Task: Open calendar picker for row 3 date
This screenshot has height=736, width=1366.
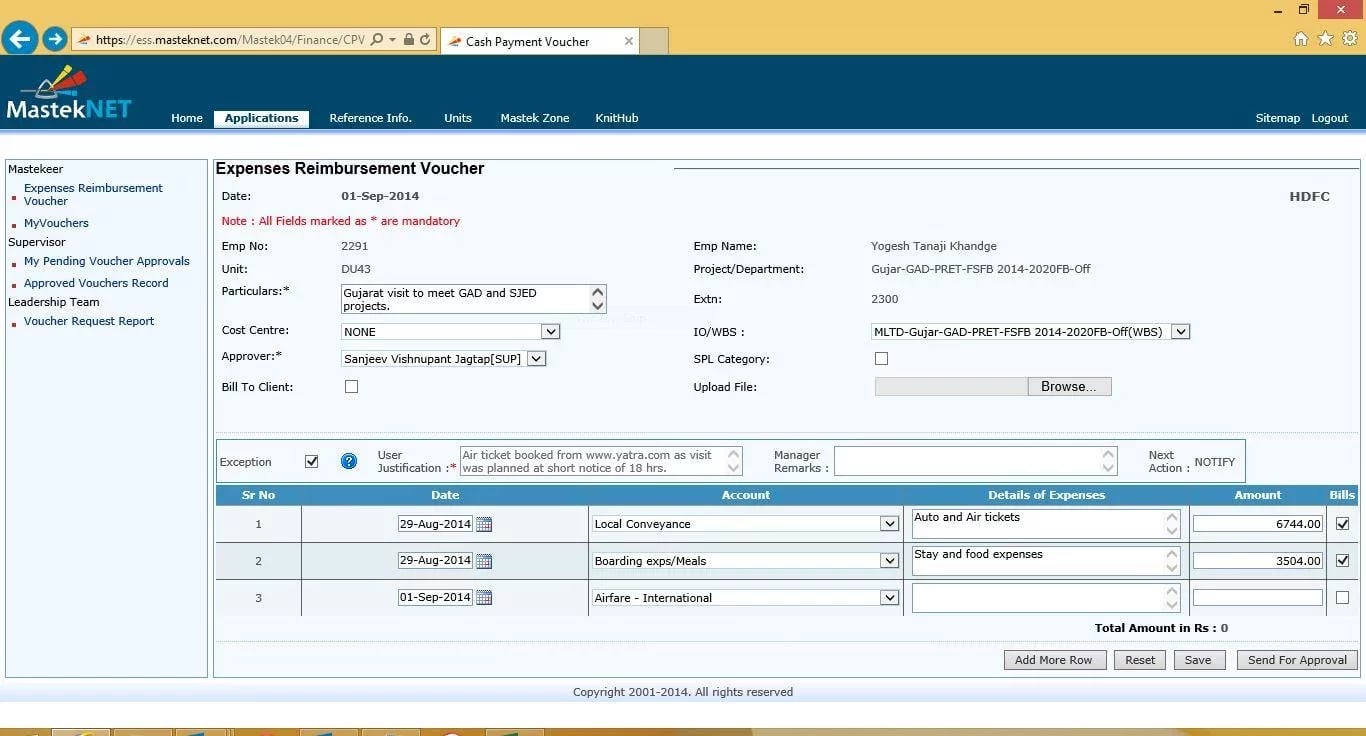Action: click(484, 598)
